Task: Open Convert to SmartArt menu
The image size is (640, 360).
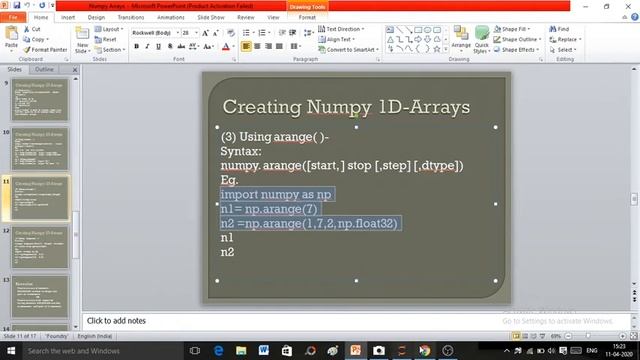Action: tap(349, 49)
